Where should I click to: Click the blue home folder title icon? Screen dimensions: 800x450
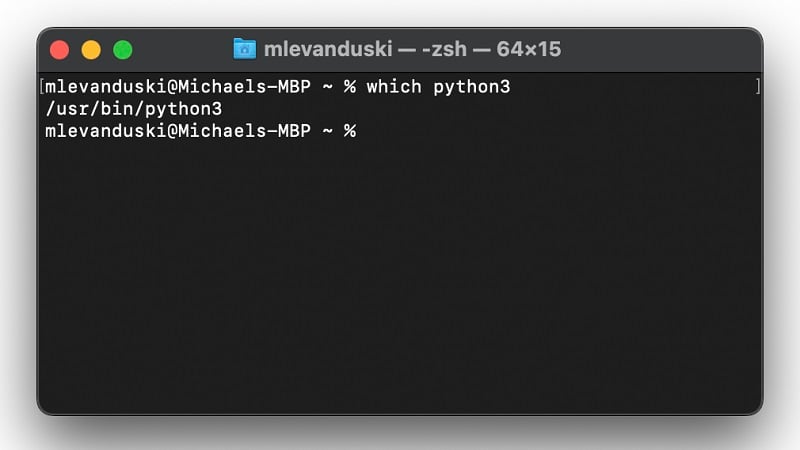244,48
